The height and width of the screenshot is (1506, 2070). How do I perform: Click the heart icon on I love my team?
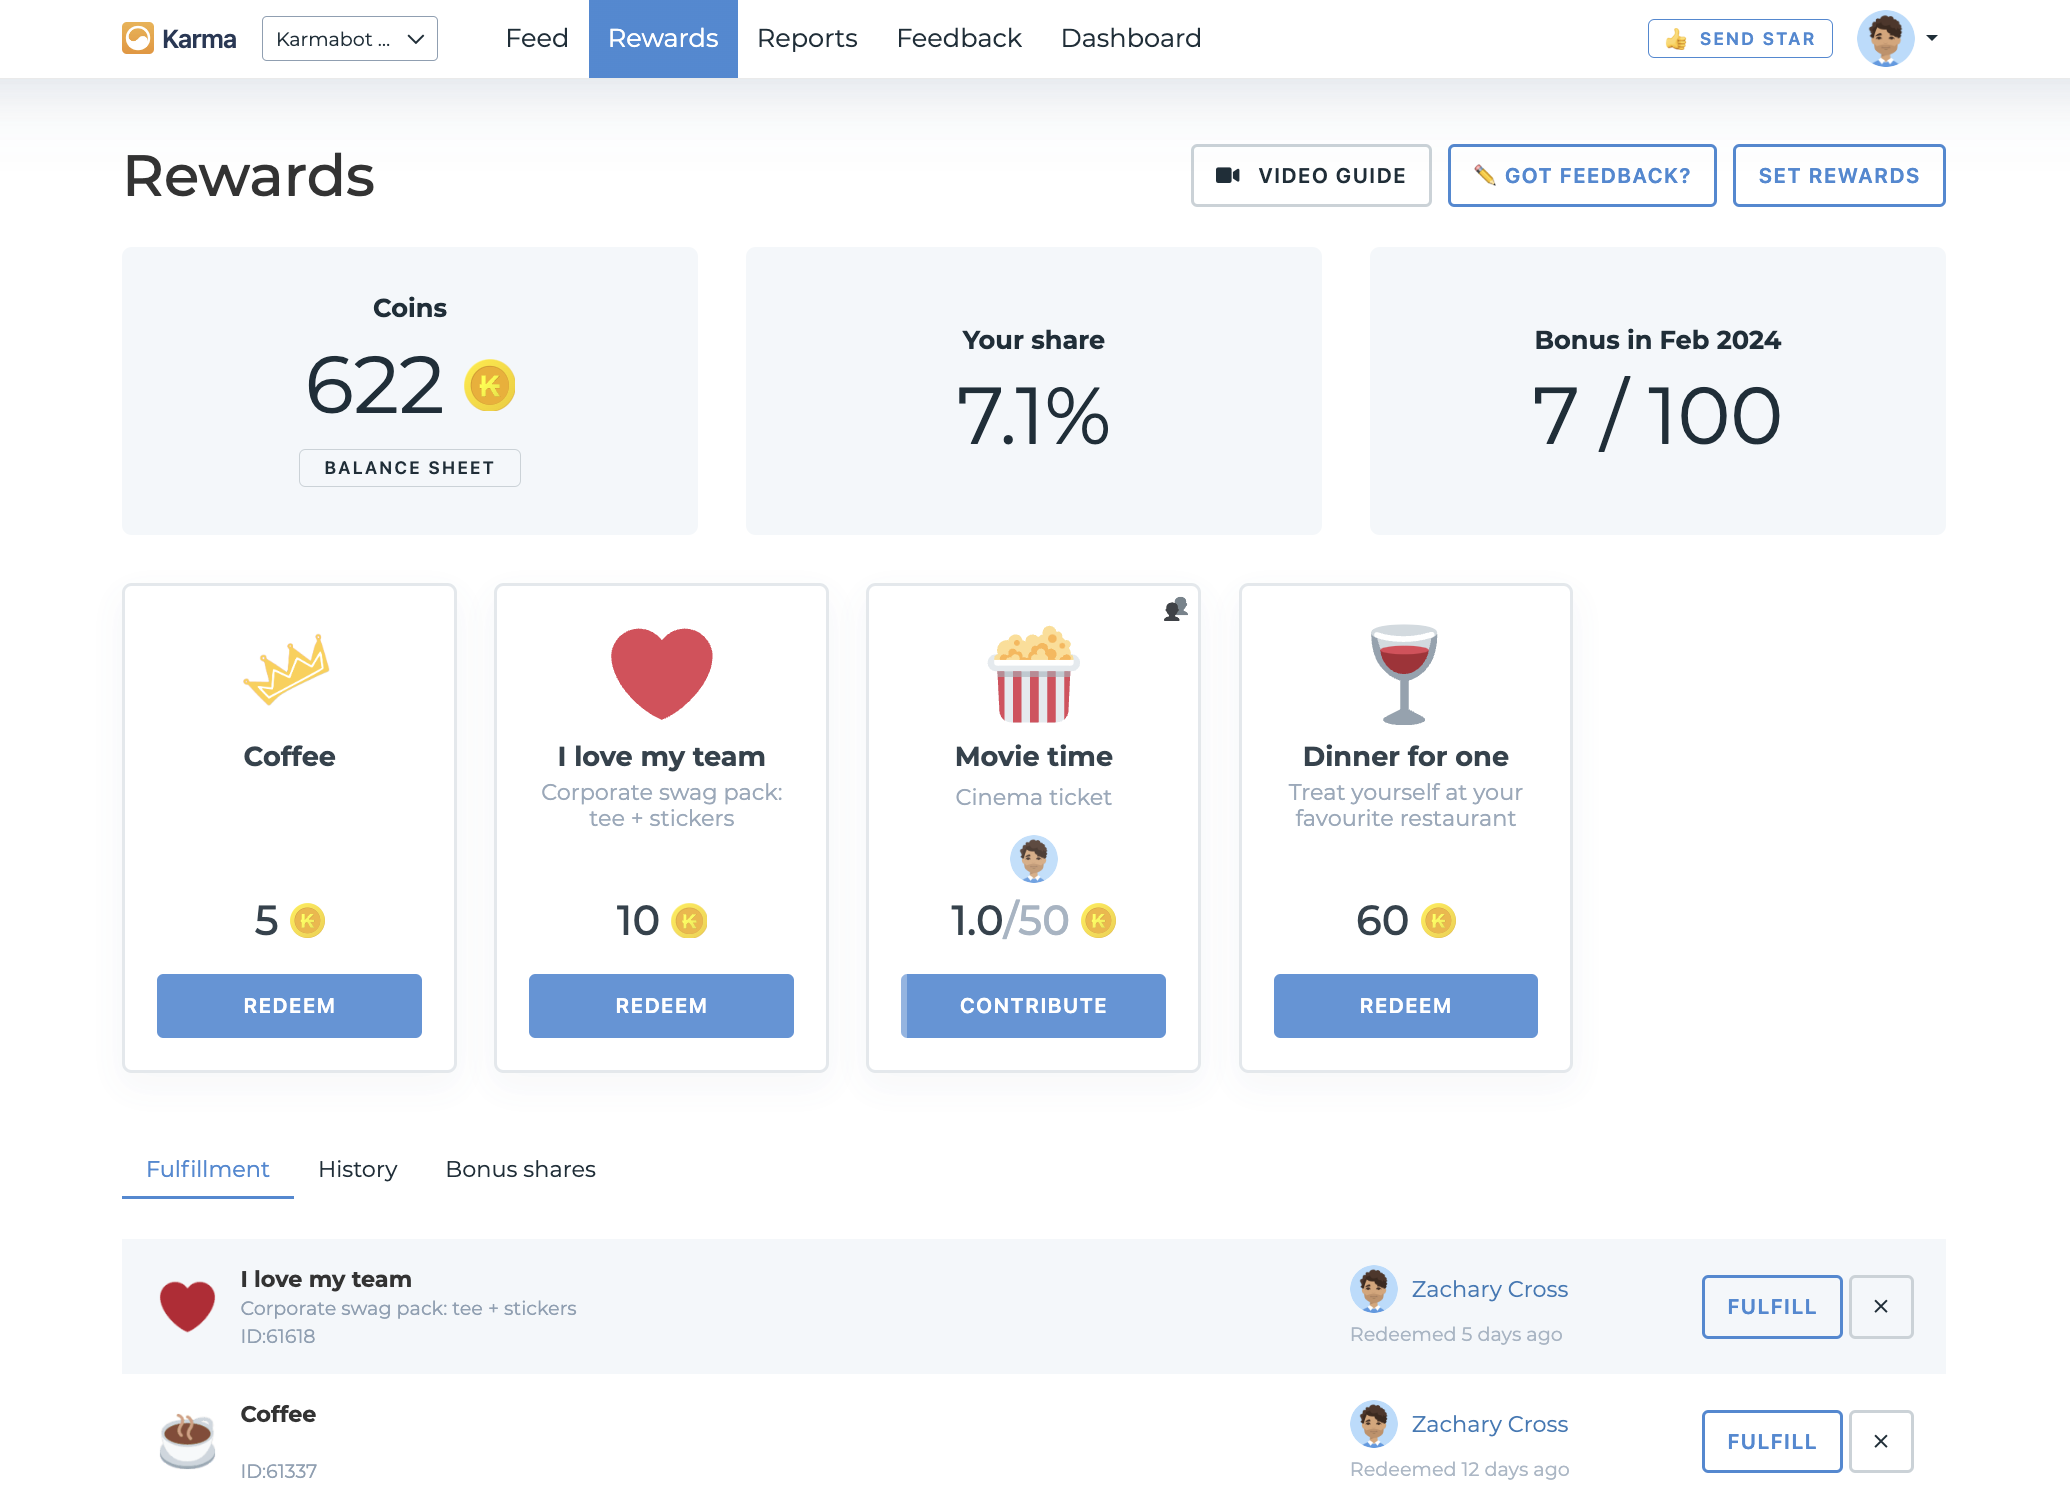pyautogui.click(x=660, y=671)
